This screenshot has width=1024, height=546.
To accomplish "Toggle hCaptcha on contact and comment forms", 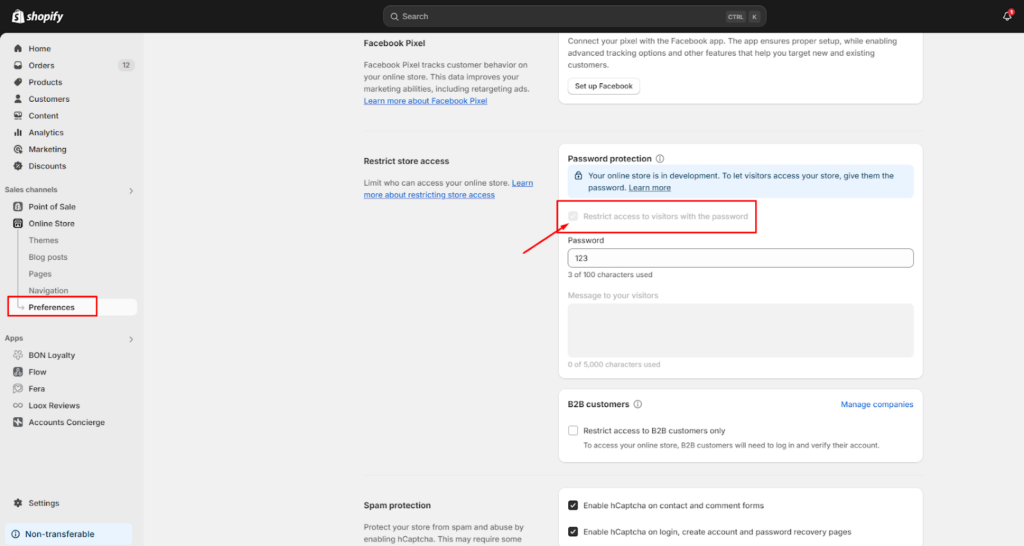I will point(573,506).
